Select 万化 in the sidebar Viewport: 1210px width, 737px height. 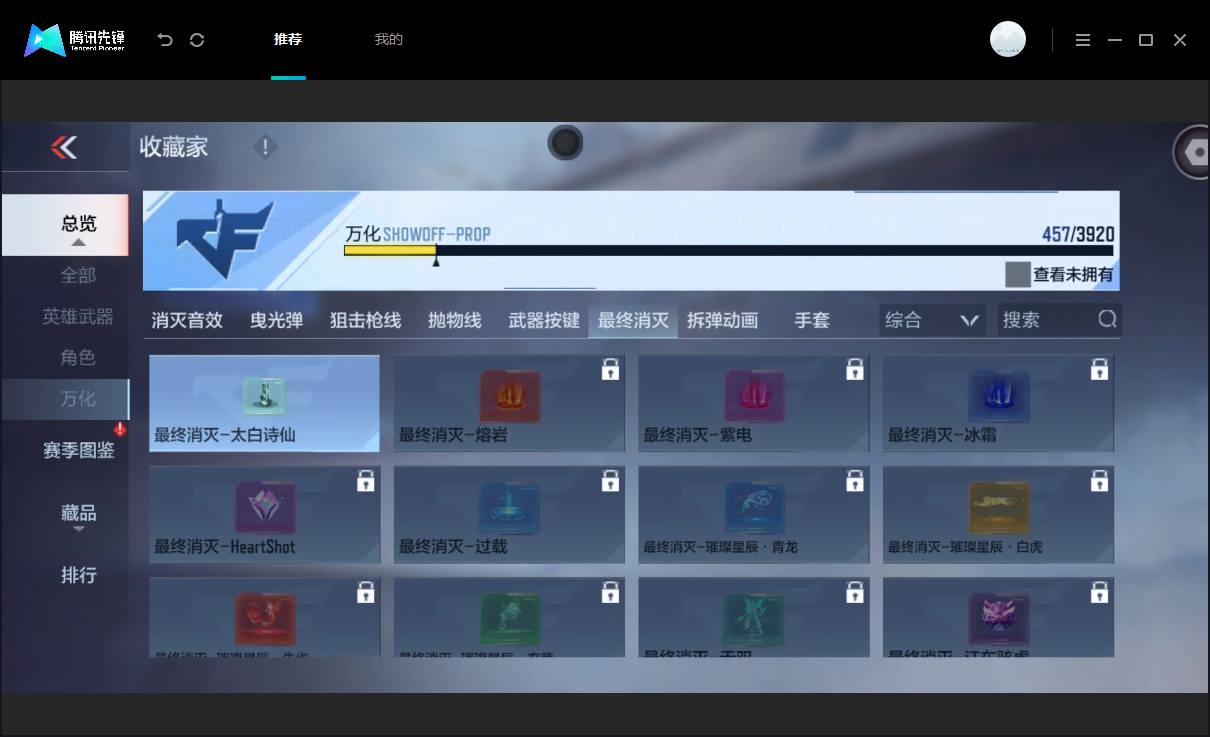(66, 398)
